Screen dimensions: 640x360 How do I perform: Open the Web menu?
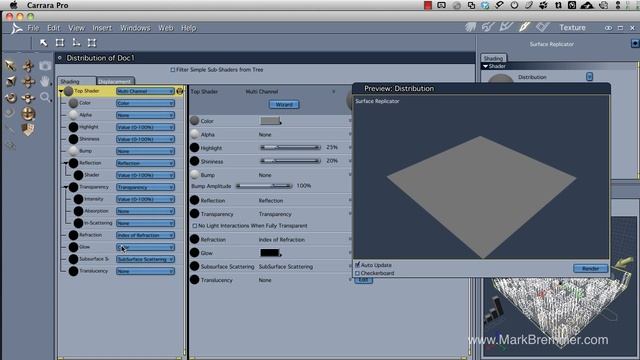pyautogui.click(x=166, y=28)
